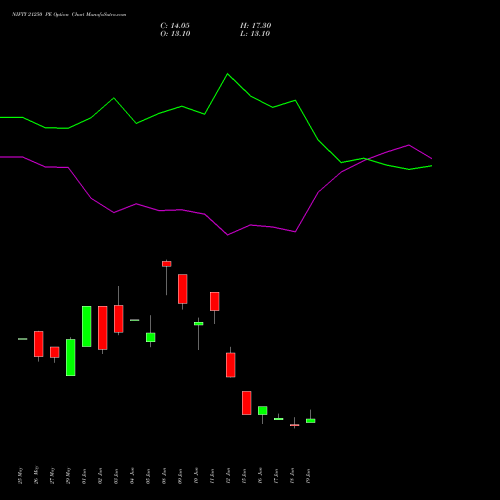This screenshot has height=500, width=500.
Task: Select the tall green candle above 01 Jun
Action: (87, 326)
